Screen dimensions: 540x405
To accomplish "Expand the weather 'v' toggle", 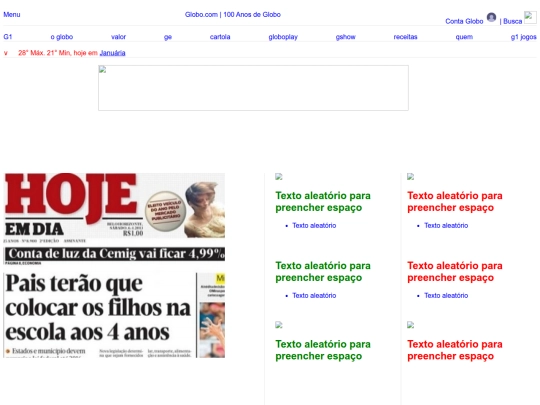I will click(6, 53).
